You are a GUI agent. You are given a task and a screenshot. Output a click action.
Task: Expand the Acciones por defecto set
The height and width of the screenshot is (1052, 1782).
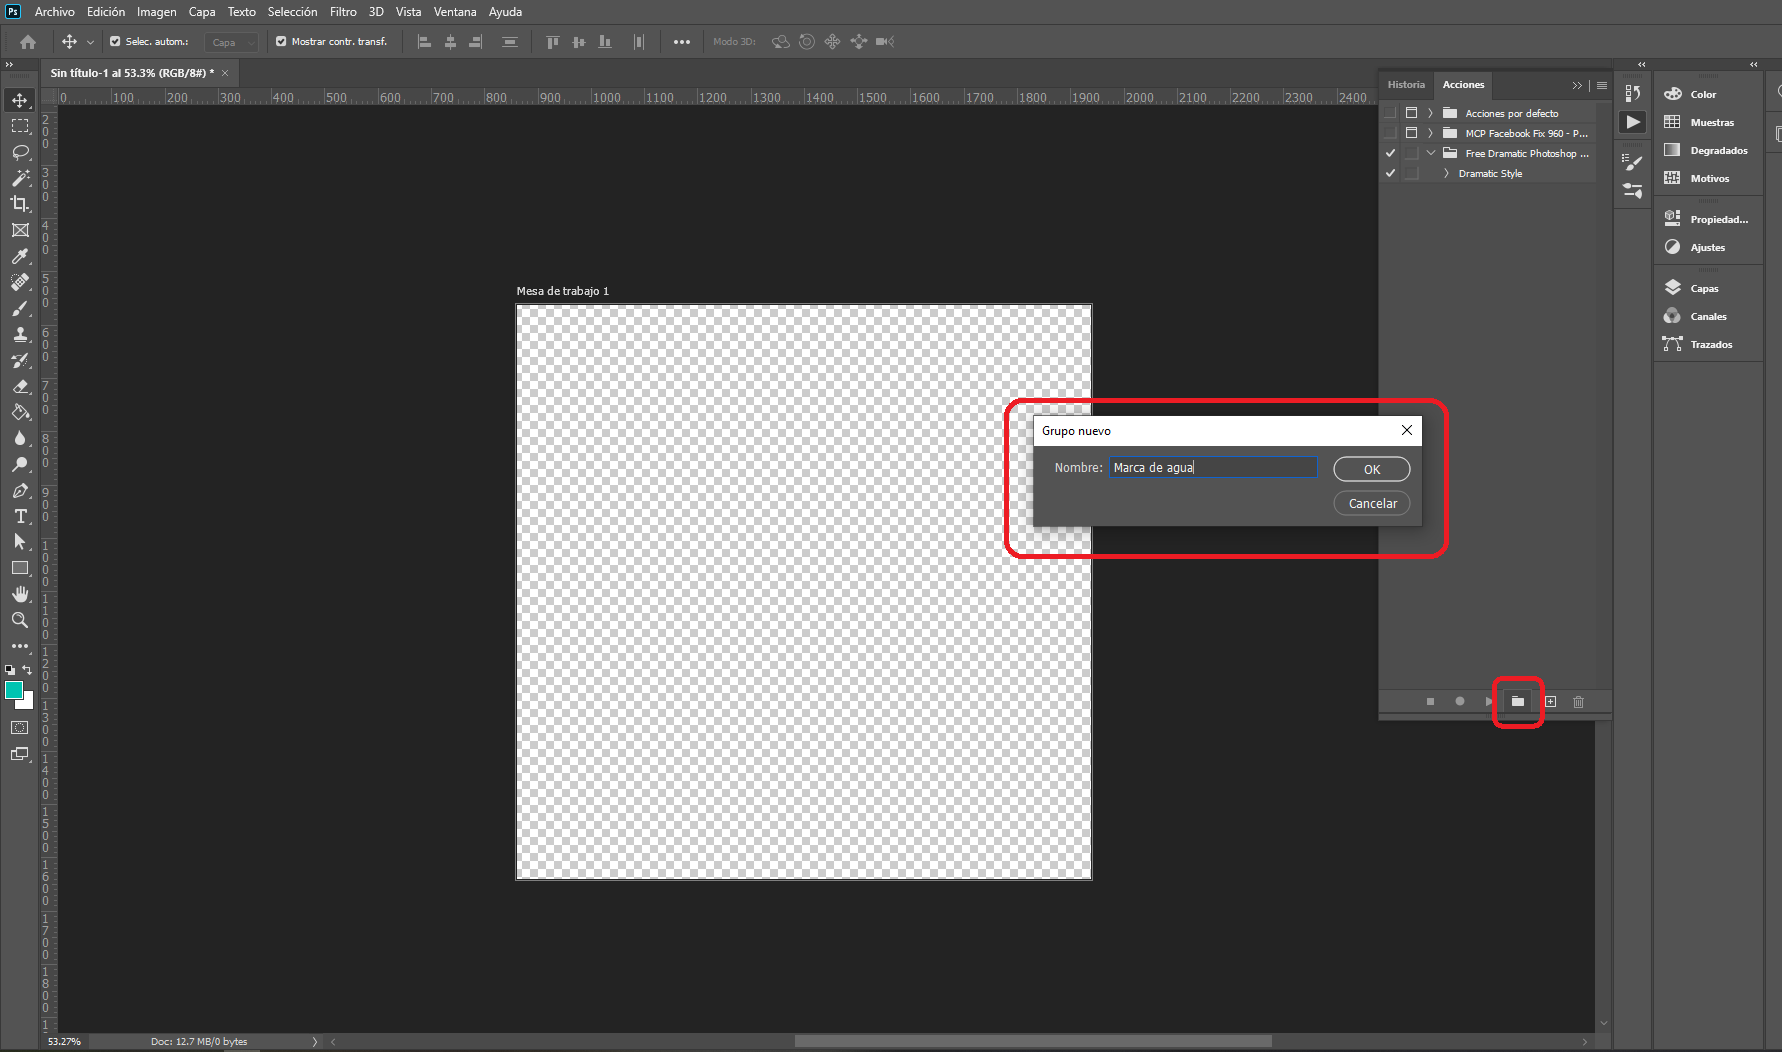[x=1430, y=113]
